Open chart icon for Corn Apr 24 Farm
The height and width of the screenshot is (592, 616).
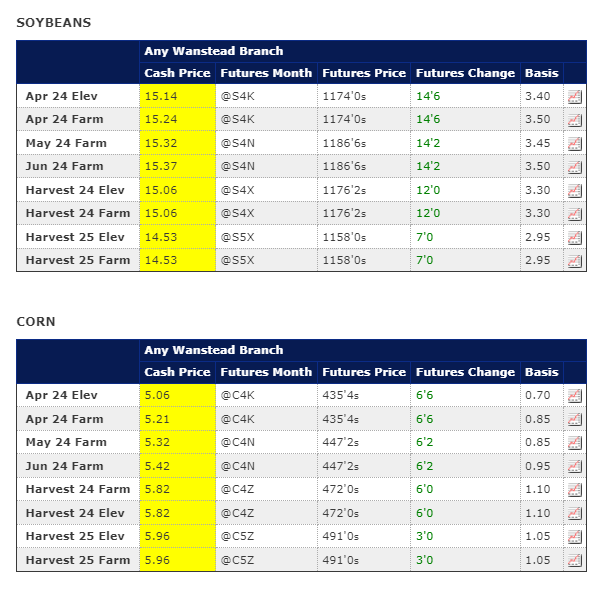(x=575, y=420)
